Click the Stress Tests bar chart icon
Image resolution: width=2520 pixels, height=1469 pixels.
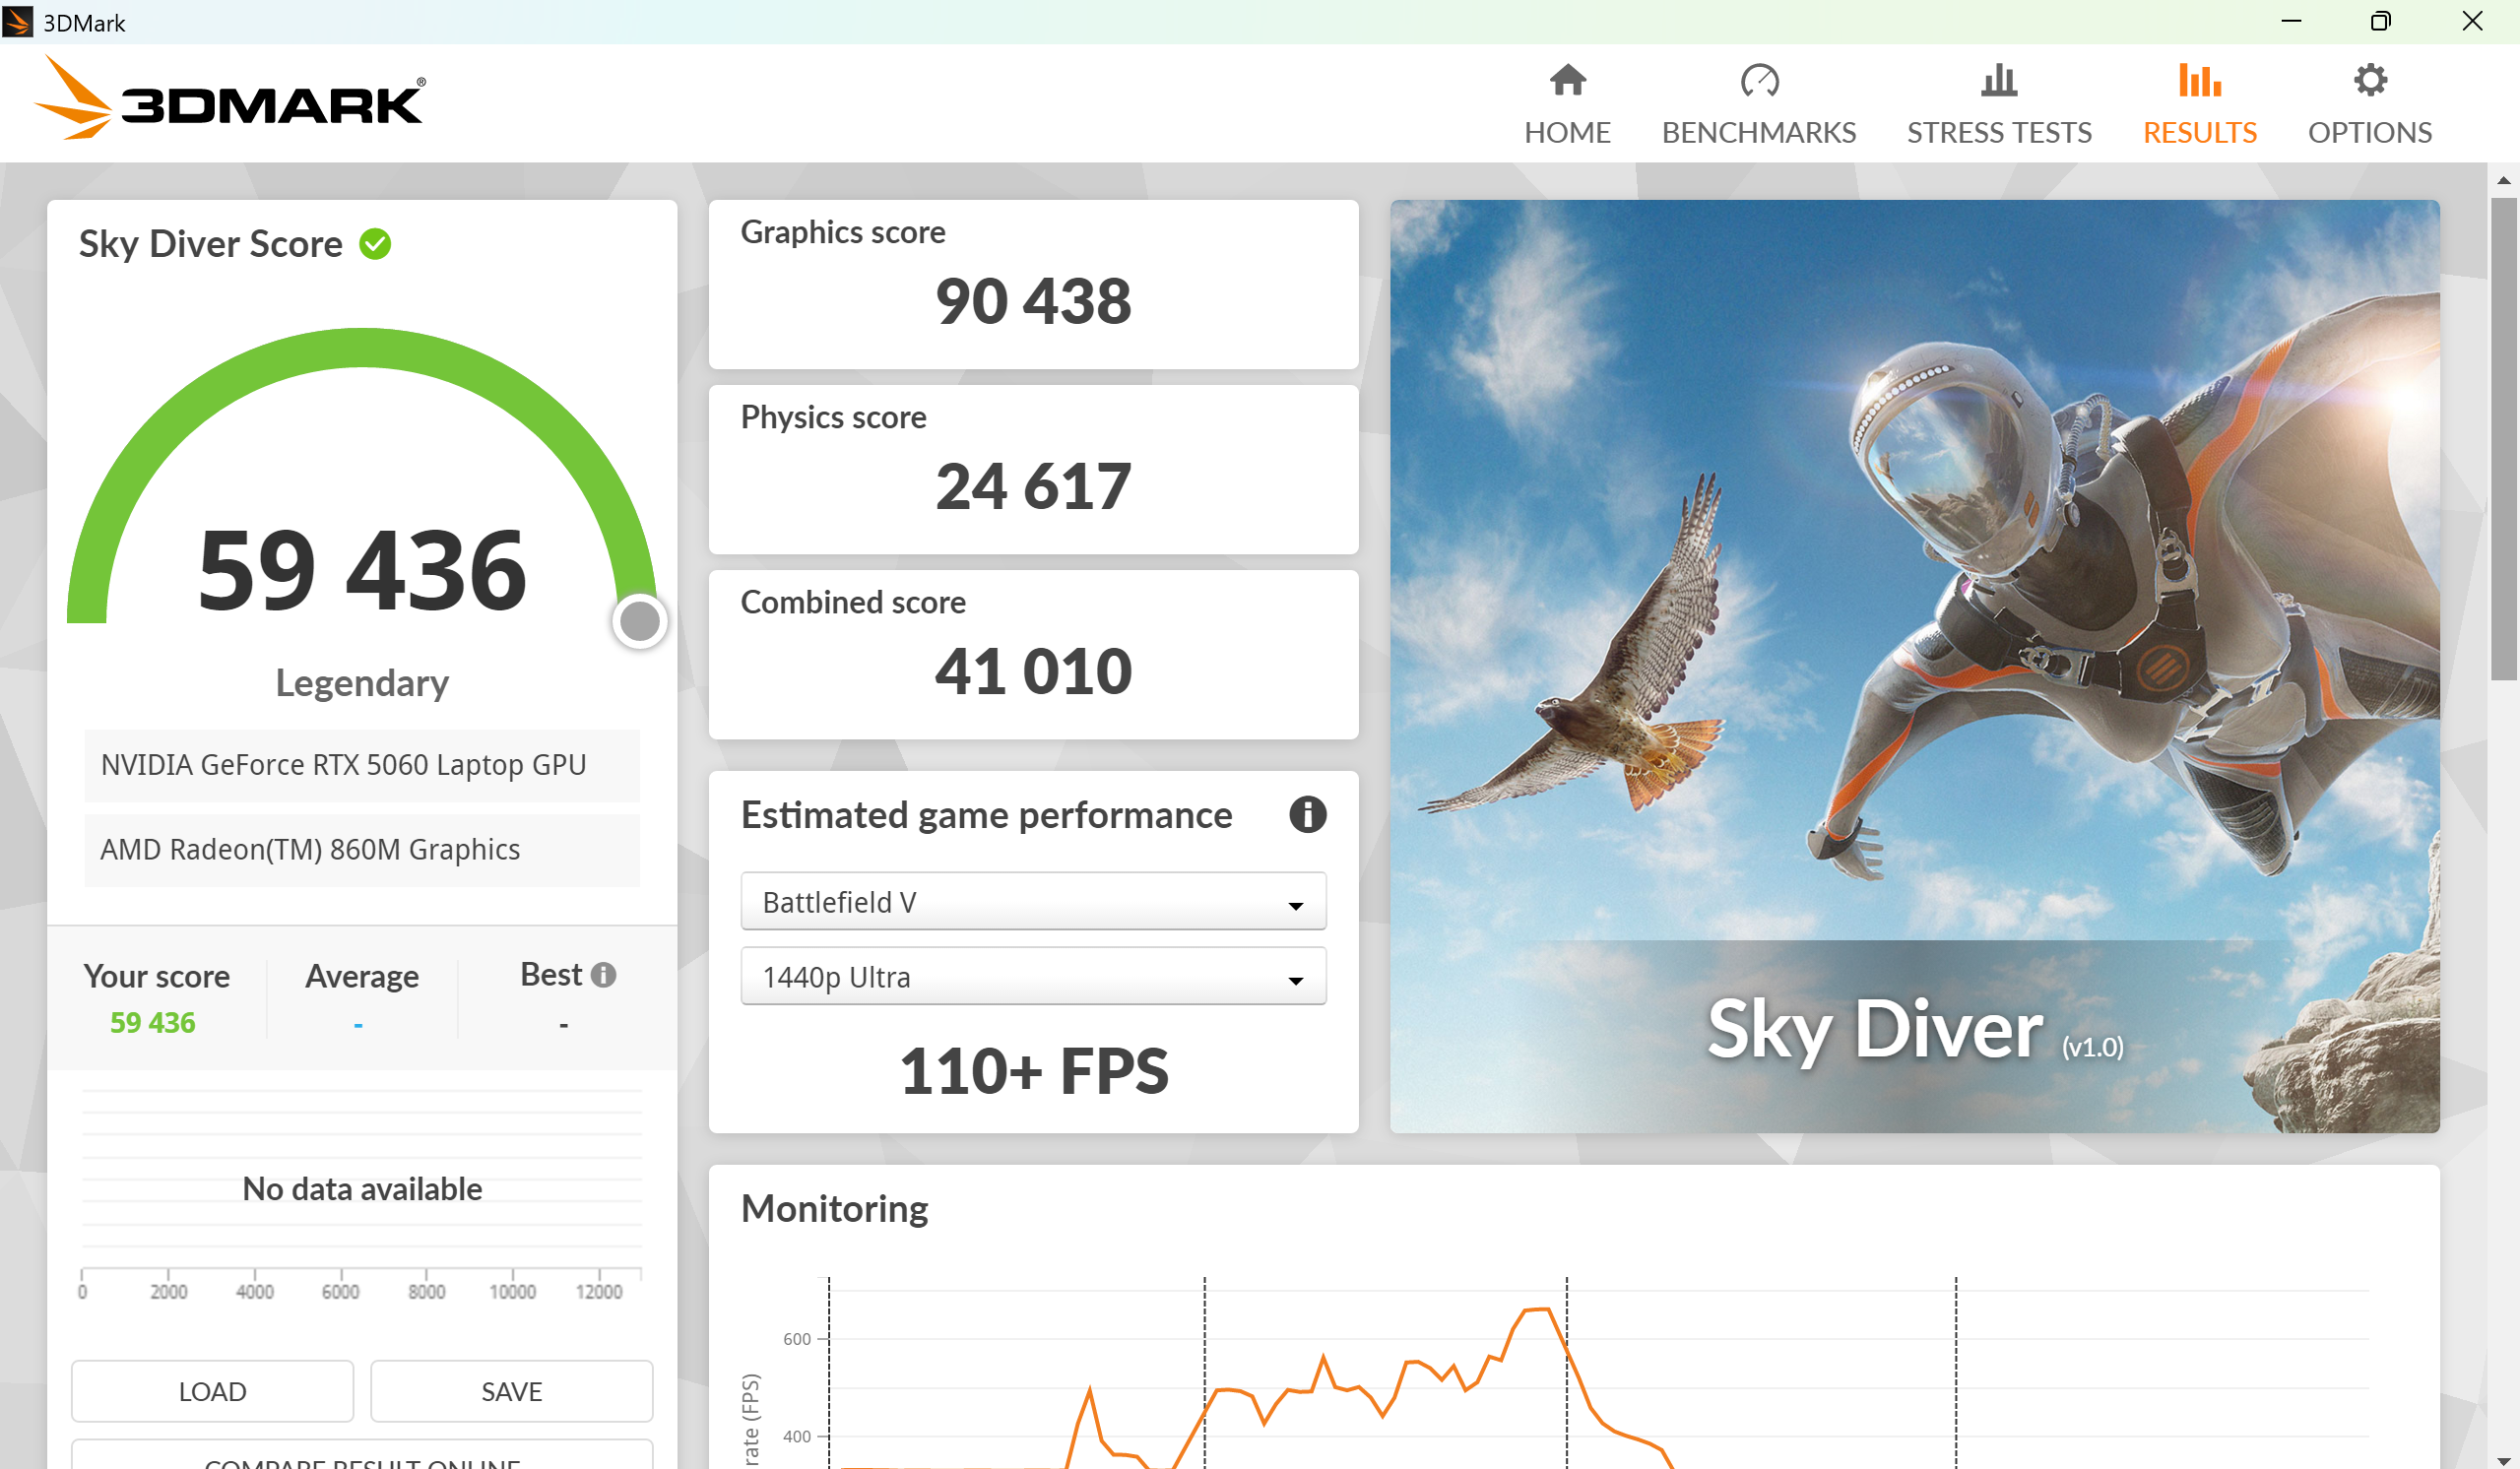pos(1998,80)
